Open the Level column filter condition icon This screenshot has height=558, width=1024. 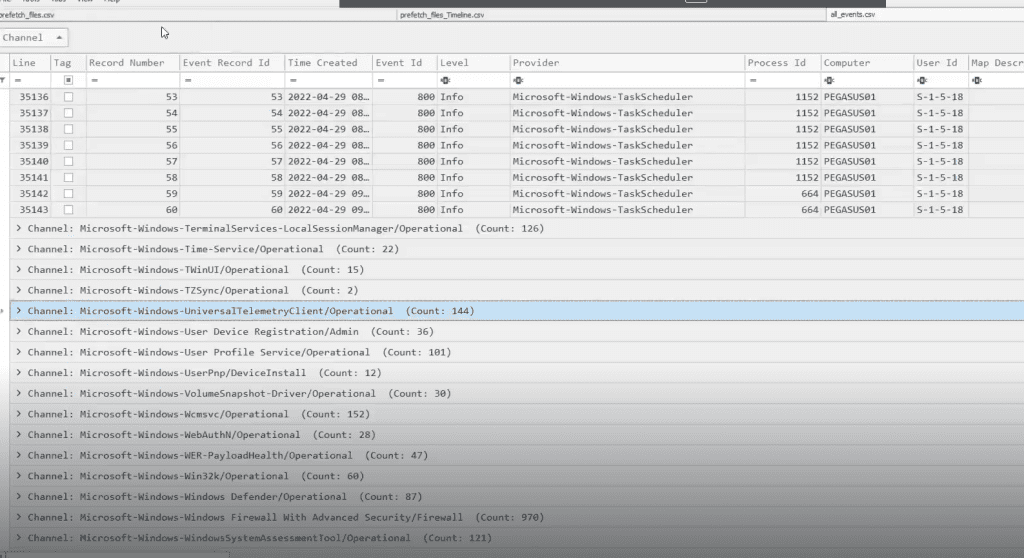(x=445, y=80)
